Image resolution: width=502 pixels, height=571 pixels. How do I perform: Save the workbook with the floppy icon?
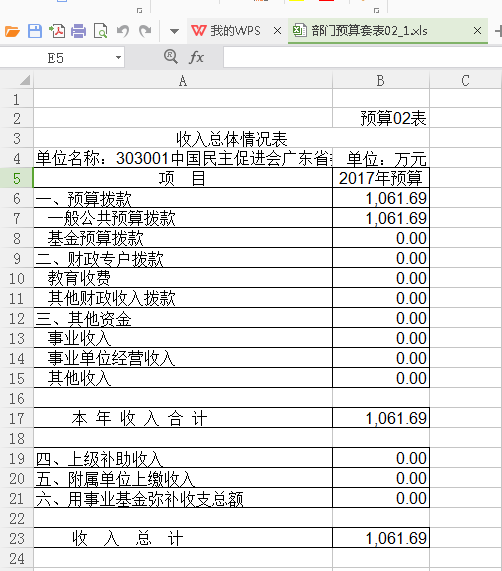35,31
